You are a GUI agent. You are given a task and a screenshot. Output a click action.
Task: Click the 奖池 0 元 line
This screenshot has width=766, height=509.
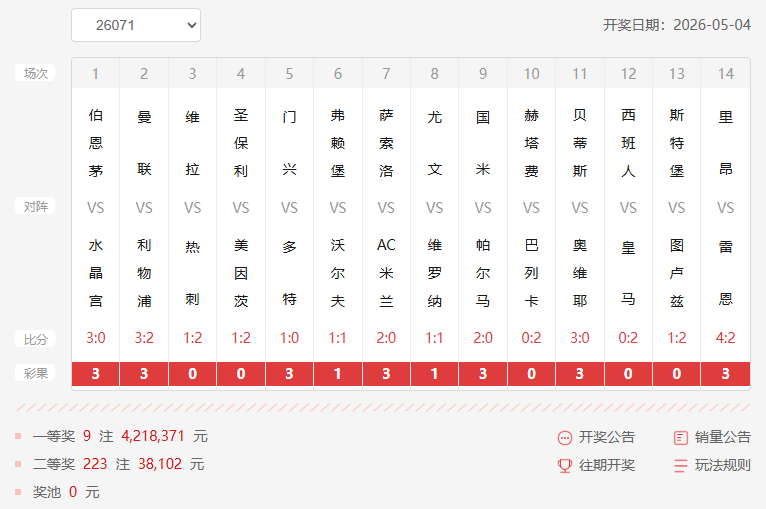pos(66,492)
